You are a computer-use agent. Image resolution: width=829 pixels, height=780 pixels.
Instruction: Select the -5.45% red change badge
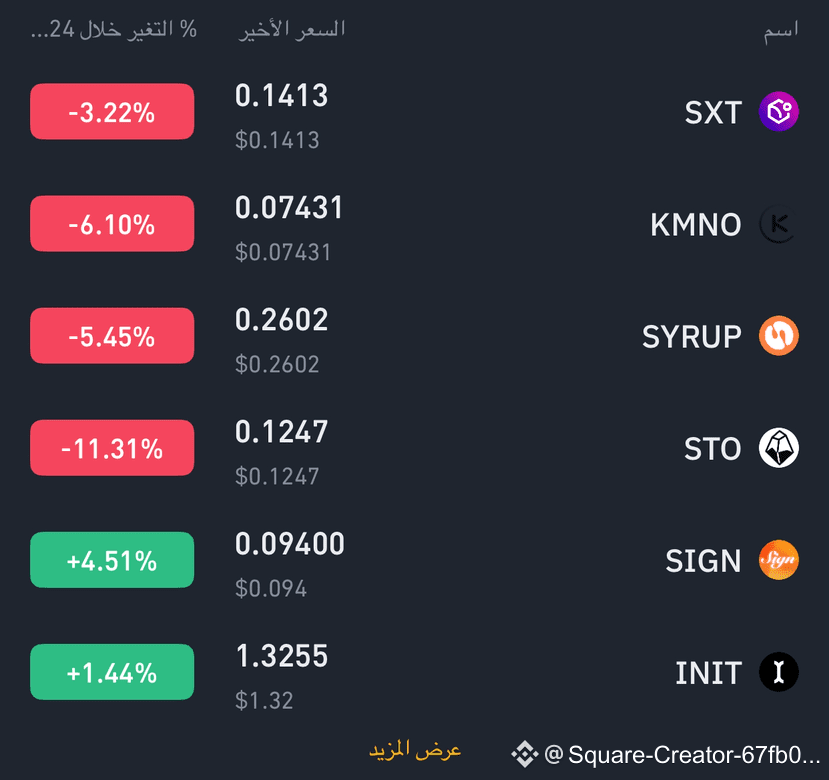112,336
